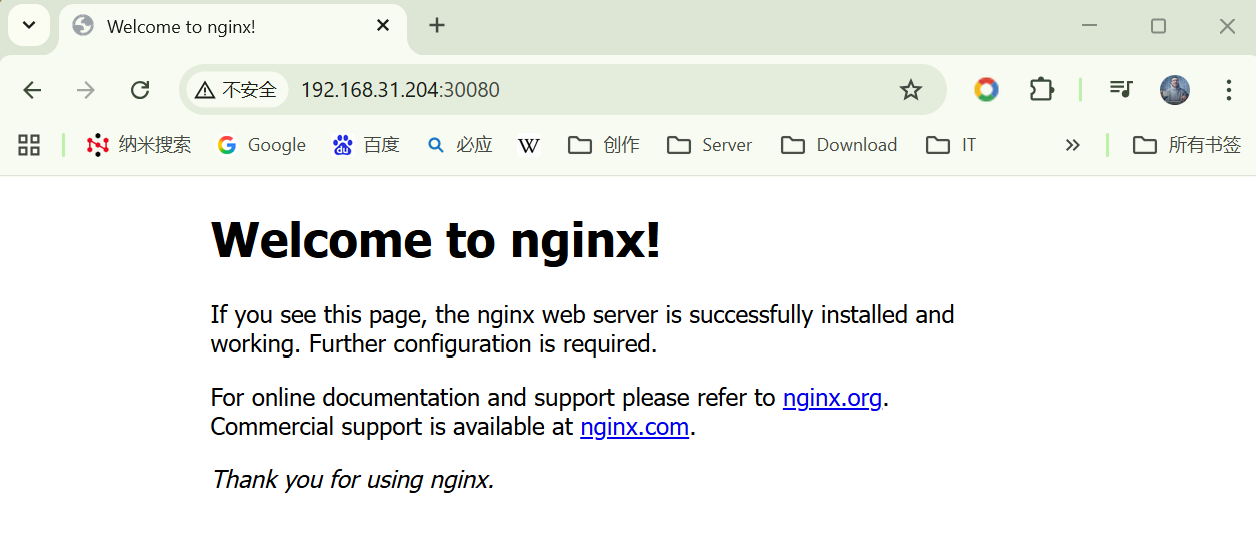The image size is (1256, 533).
Task: Open the Download bookmarks folder
Action: [x=839, y=145]
